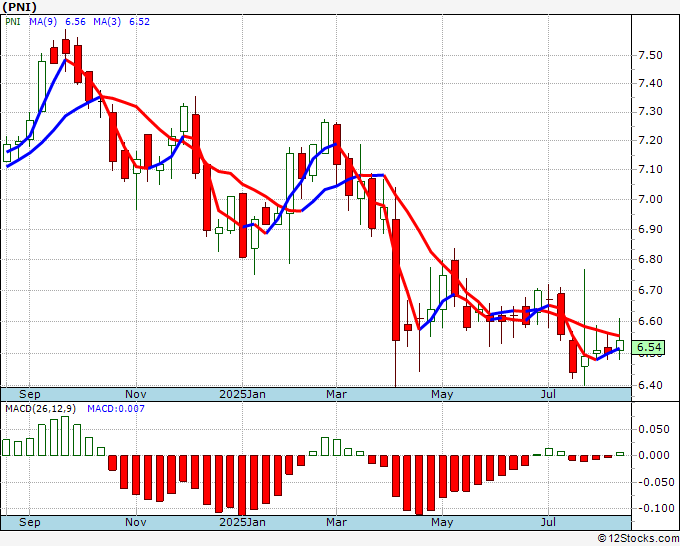Click the 7.50 price axis label
The height and width of the screenshot is (546, 680).
(651, 56)
